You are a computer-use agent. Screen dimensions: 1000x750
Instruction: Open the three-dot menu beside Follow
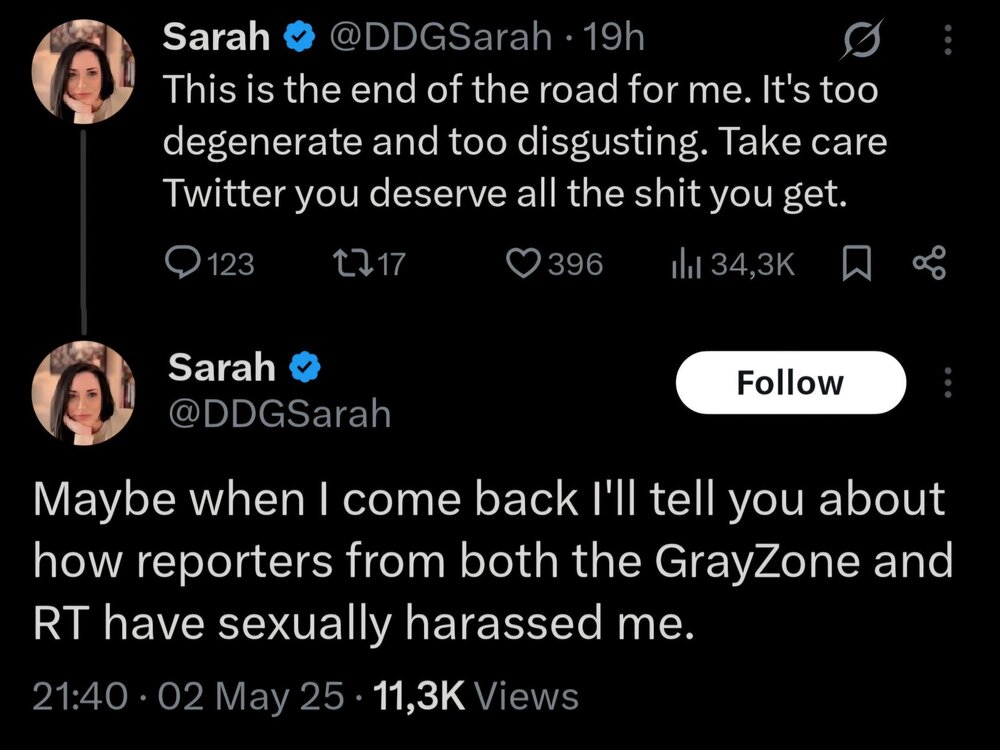coord(948,382)
